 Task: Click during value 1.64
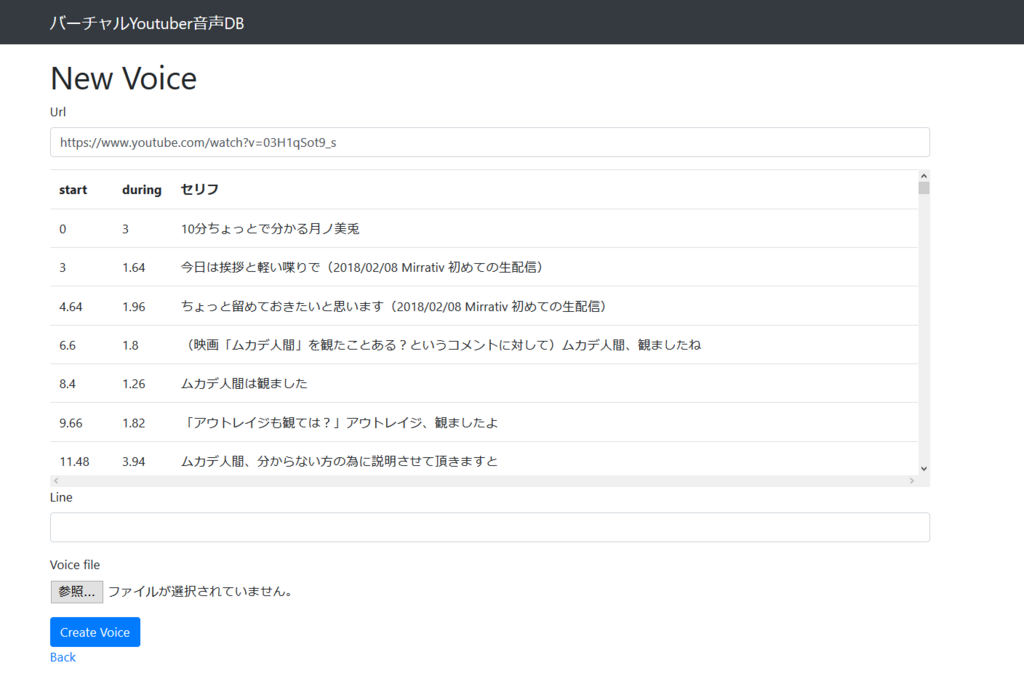[x=134, y=268]
